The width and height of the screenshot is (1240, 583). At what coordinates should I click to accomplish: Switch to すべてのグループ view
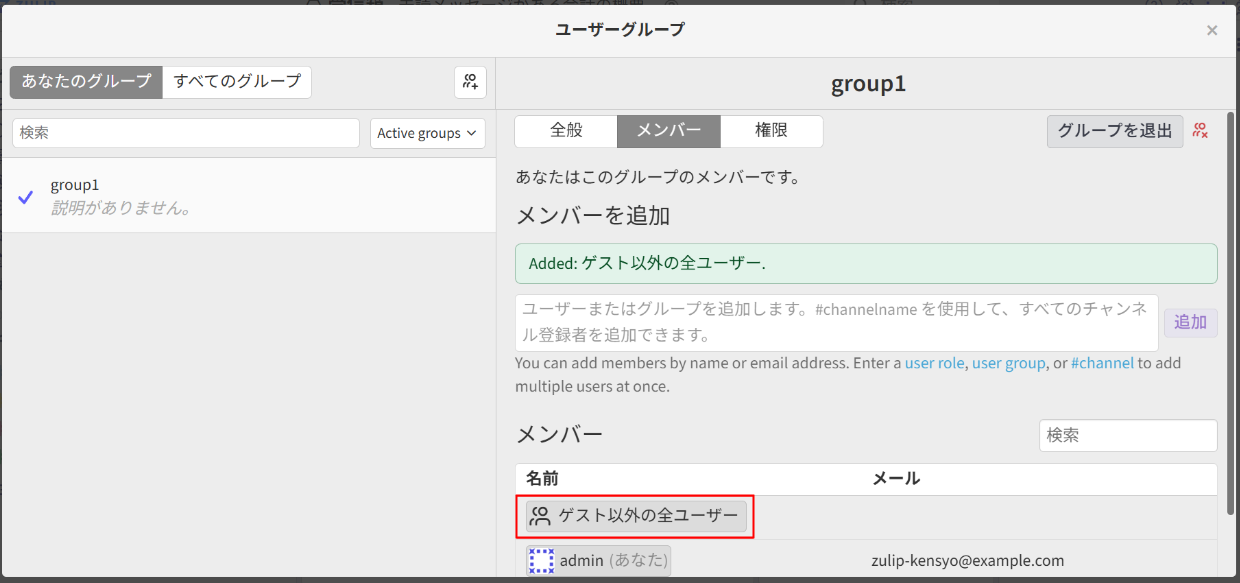[x=237, y=82]
